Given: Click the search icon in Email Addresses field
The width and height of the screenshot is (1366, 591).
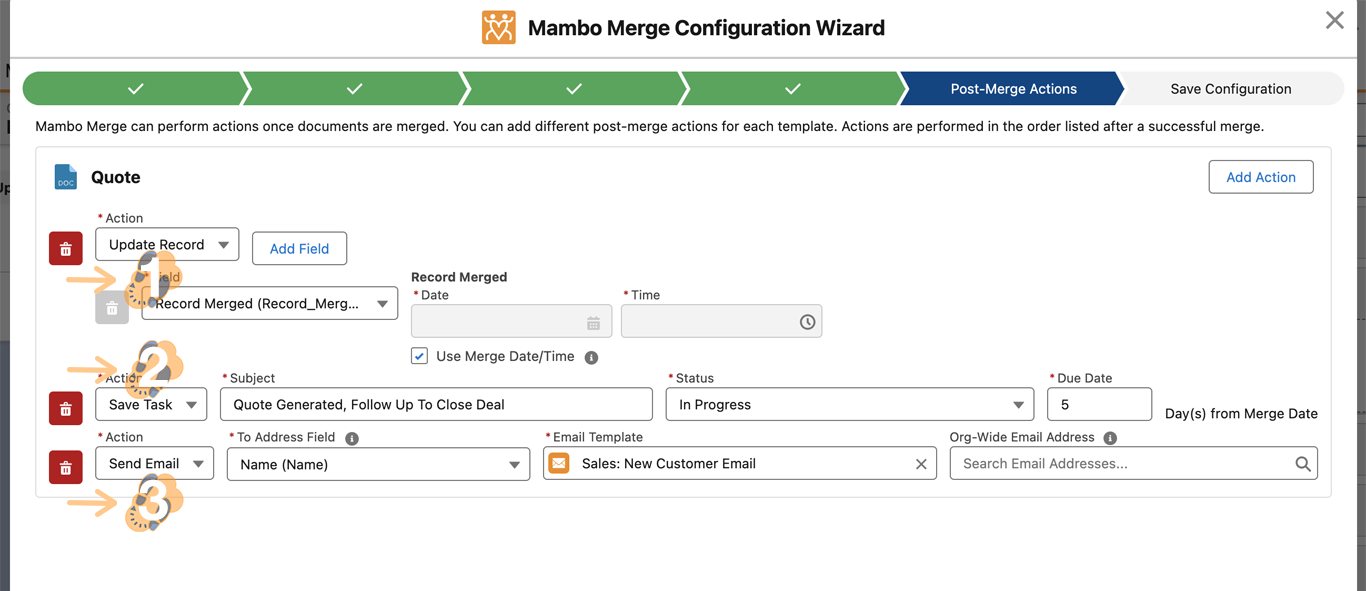Looking at the screenshot, I should pyautogui.click(x=1302, y=464).
